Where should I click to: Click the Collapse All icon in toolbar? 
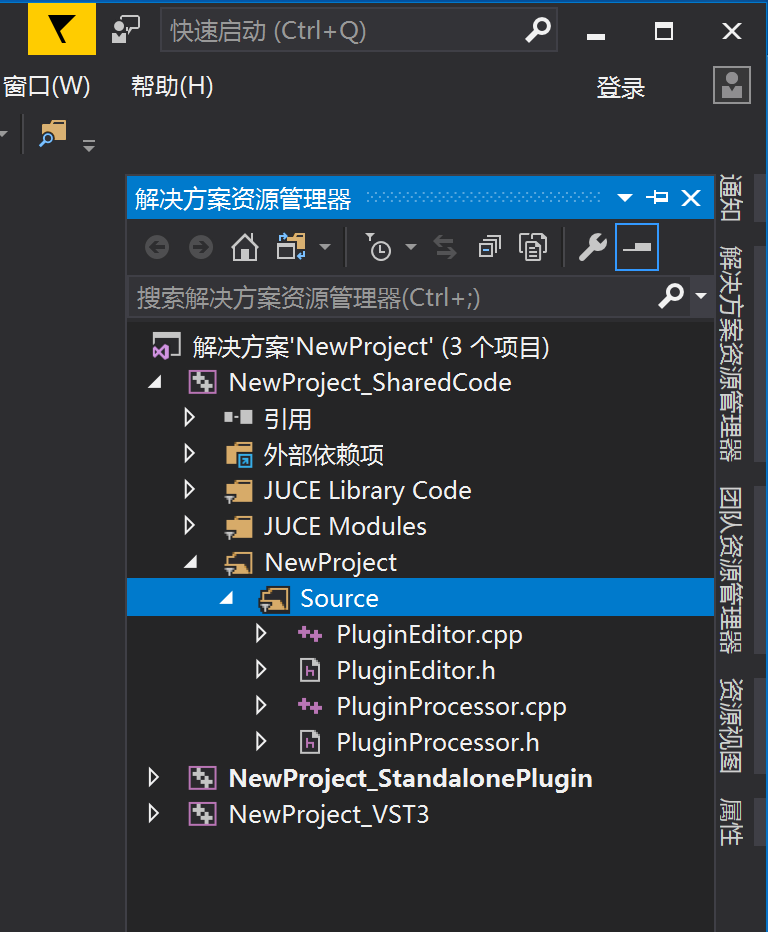click(x=489, y=247)
